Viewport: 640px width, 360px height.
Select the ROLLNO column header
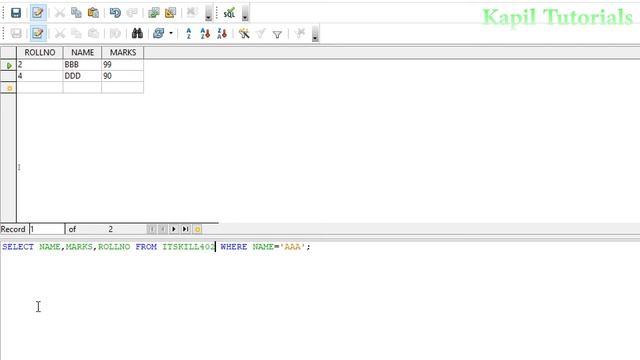pos(40,52)
